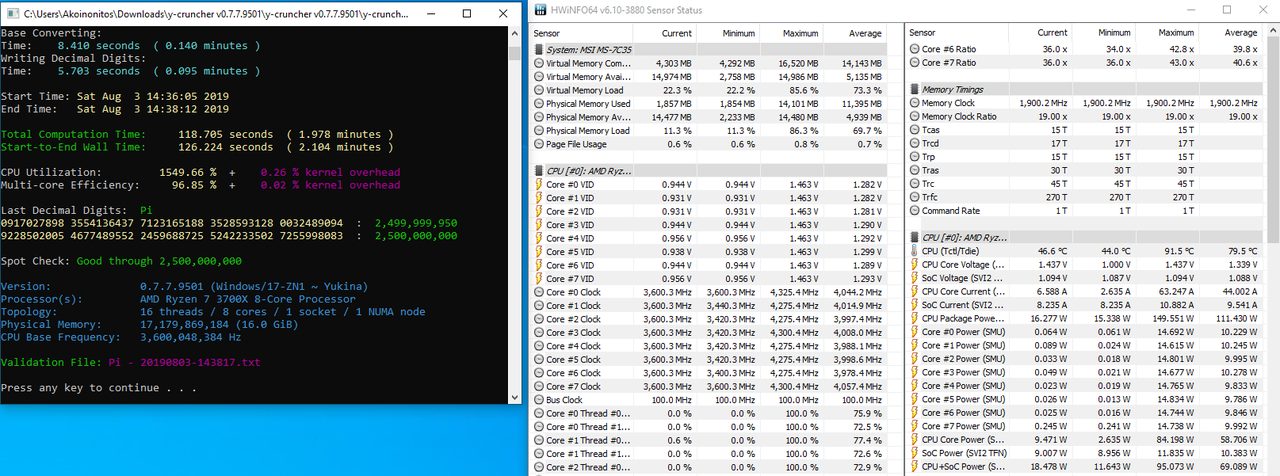
Task: Select the Core #0 Thread #0 usage row
Action: click(x=710, y=414)
